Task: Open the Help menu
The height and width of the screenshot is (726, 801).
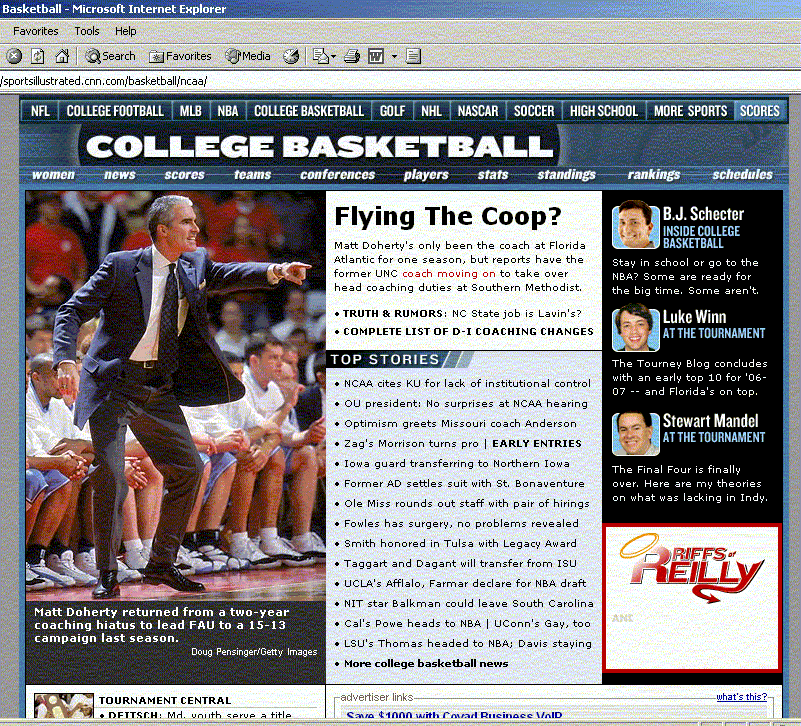Action: (126, 31)
